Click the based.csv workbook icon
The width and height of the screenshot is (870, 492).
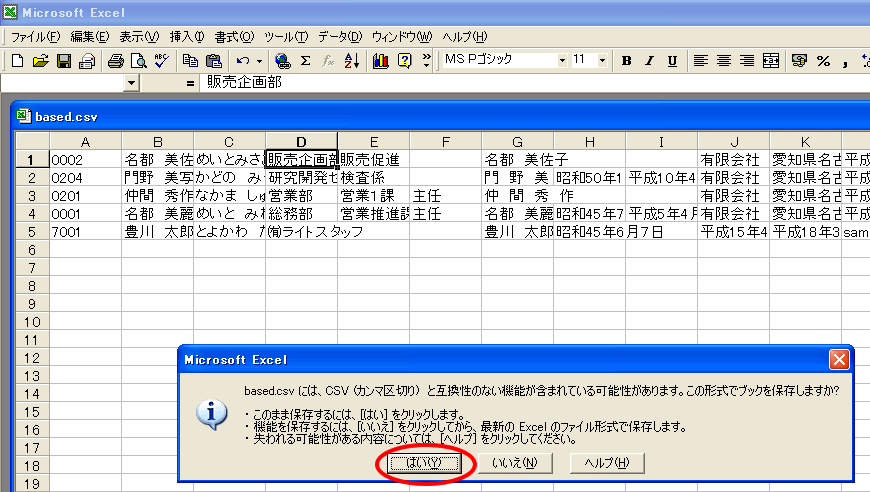24,116
